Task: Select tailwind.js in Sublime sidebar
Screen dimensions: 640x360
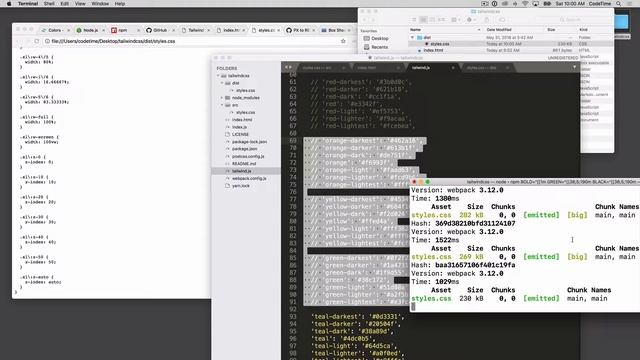Action: (246, 171)
